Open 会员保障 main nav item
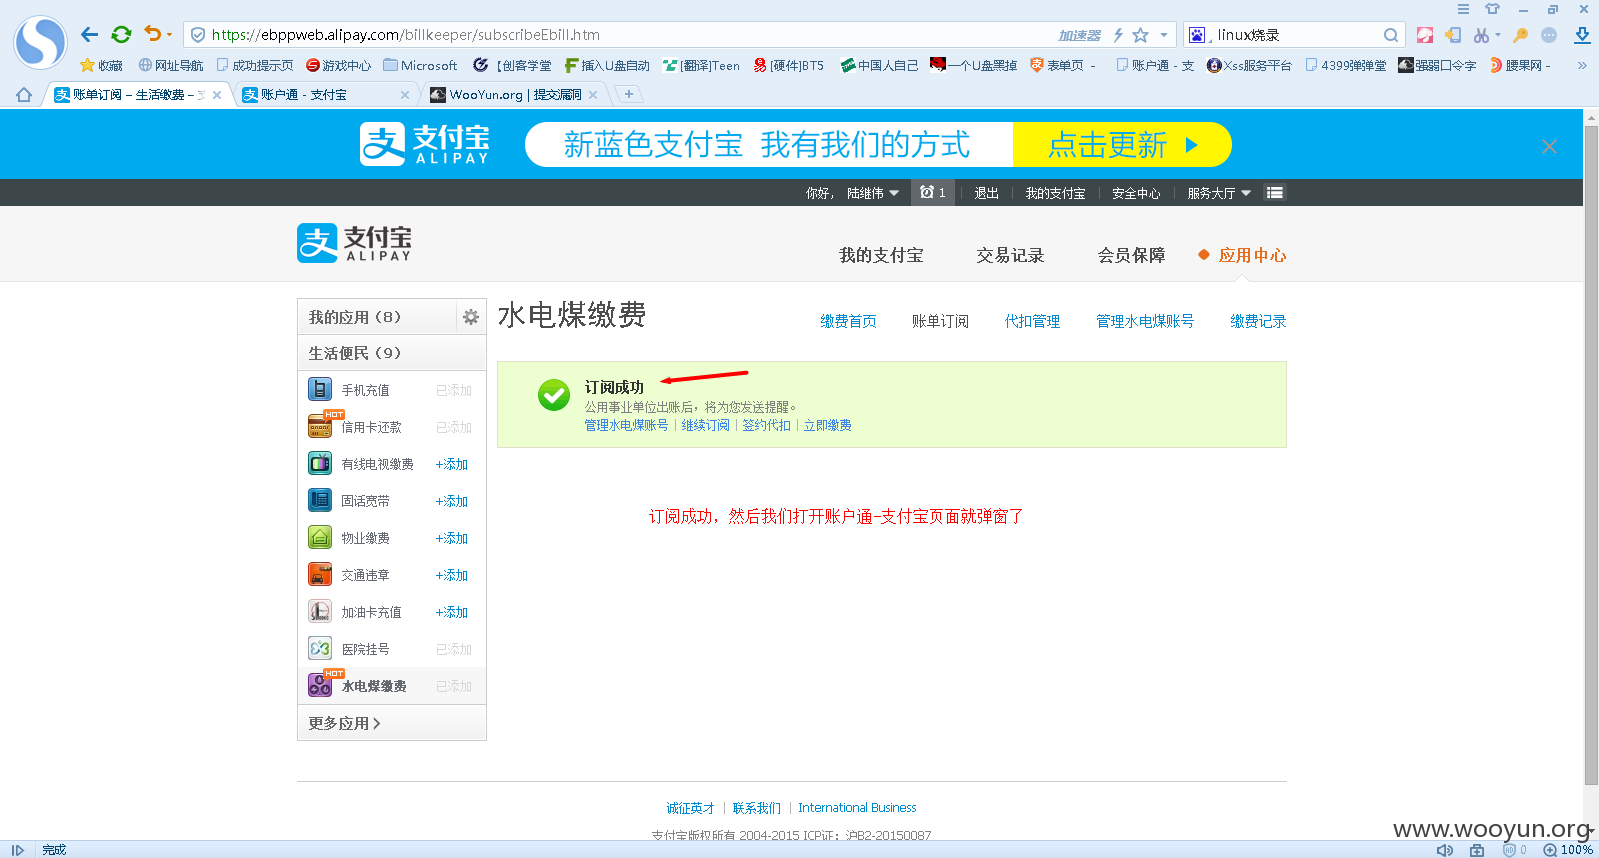The image size is (1599, 858). (x=1131, y=255)
